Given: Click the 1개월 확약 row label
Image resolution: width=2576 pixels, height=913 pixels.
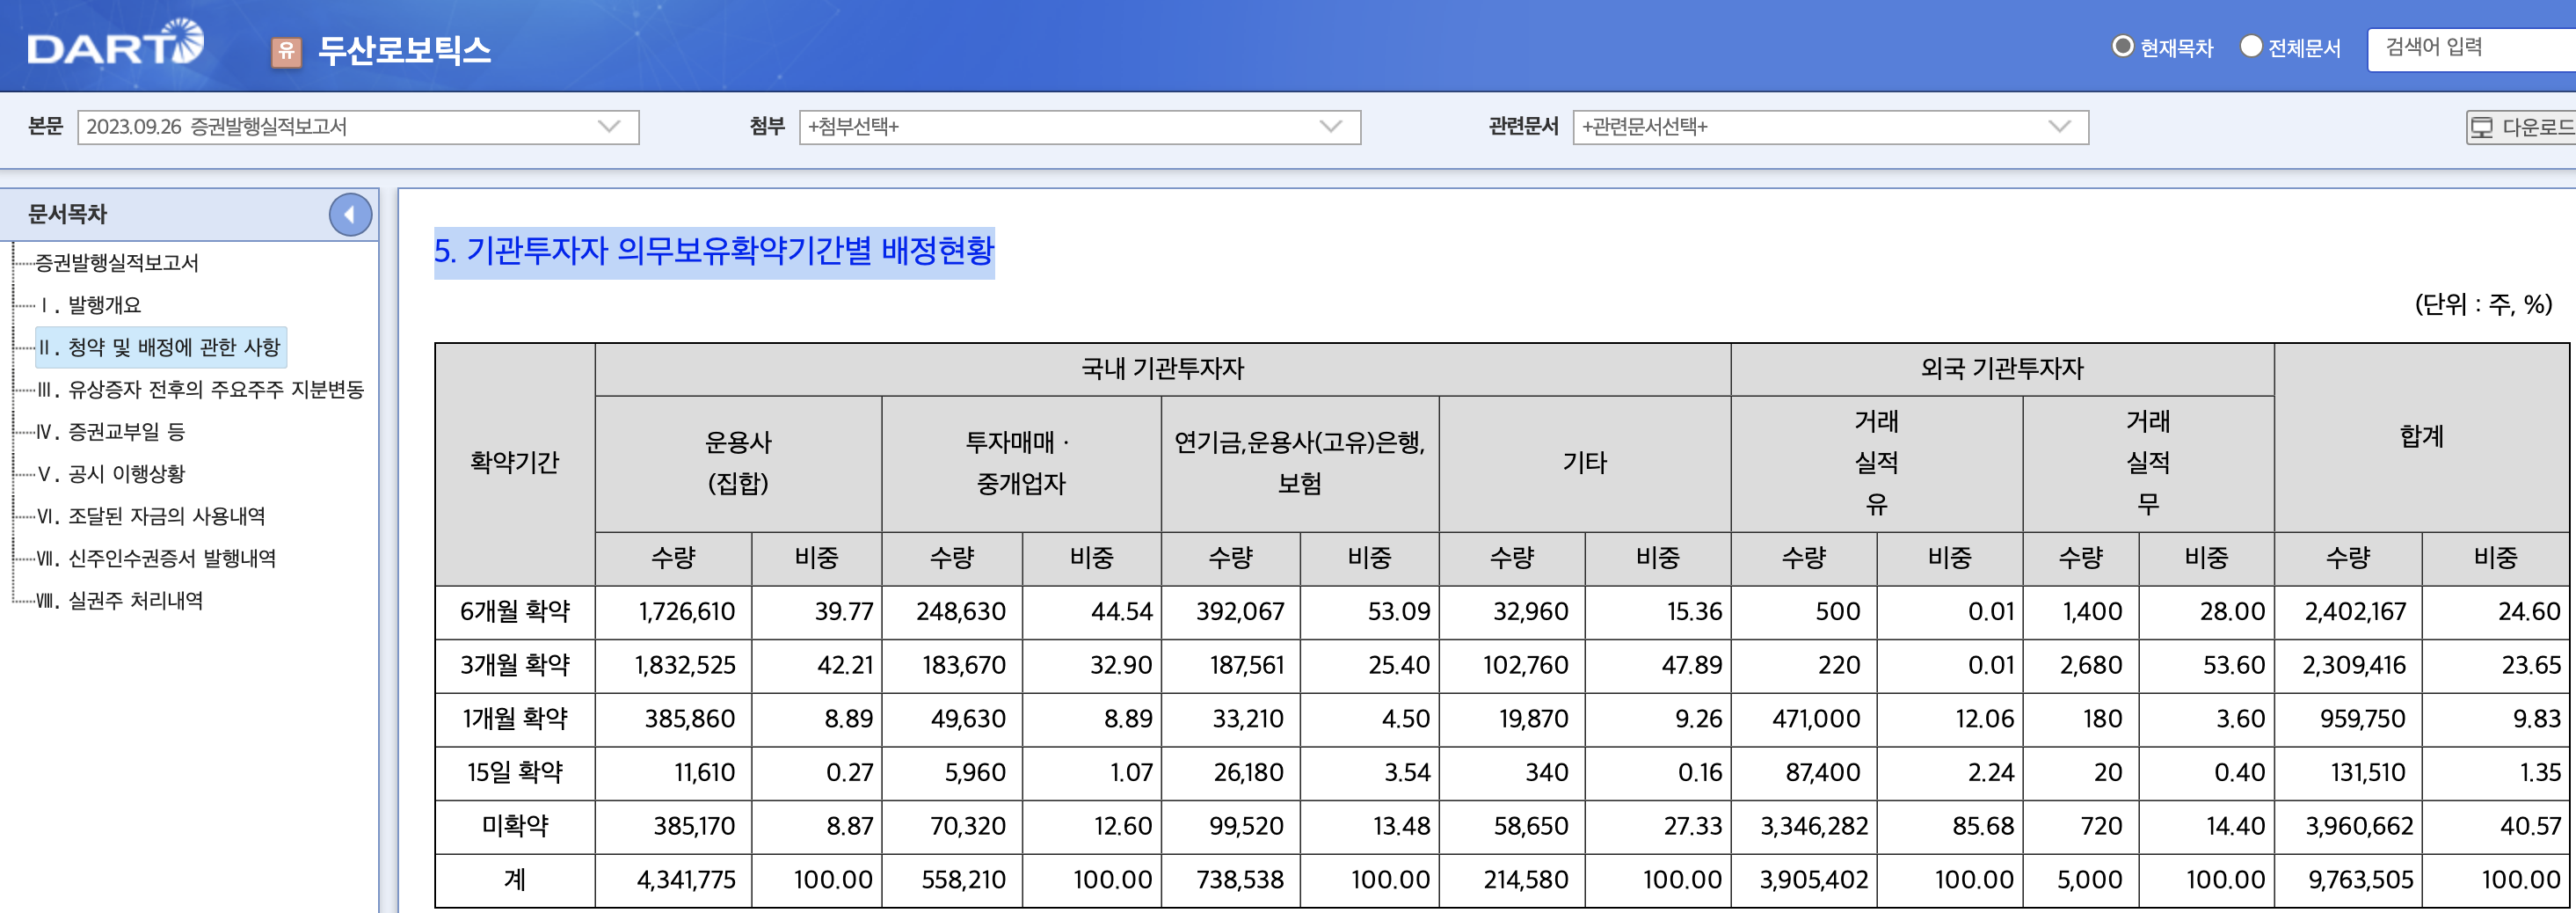Looking at the screenshot, I should (515, 719).
